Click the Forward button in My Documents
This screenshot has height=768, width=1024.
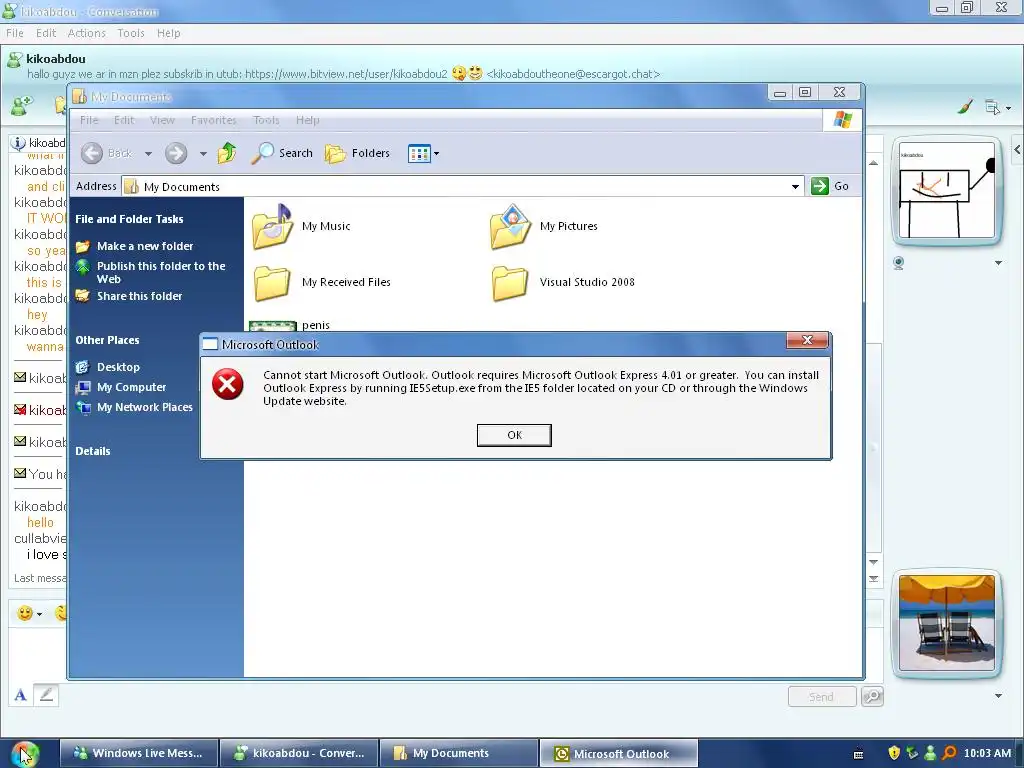176,153
